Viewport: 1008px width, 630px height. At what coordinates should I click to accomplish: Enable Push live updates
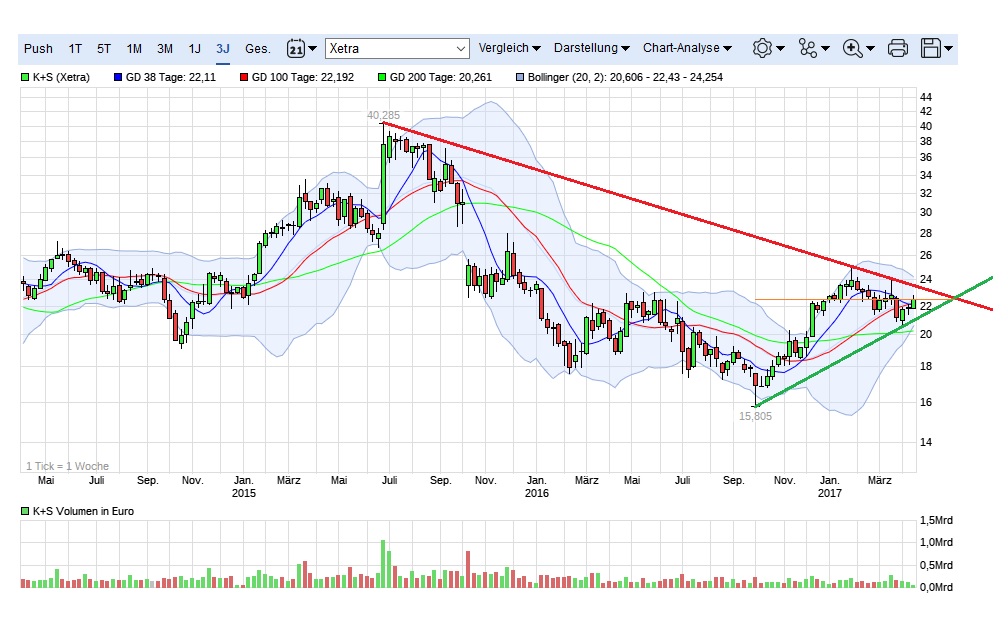[x=38, y=49]
